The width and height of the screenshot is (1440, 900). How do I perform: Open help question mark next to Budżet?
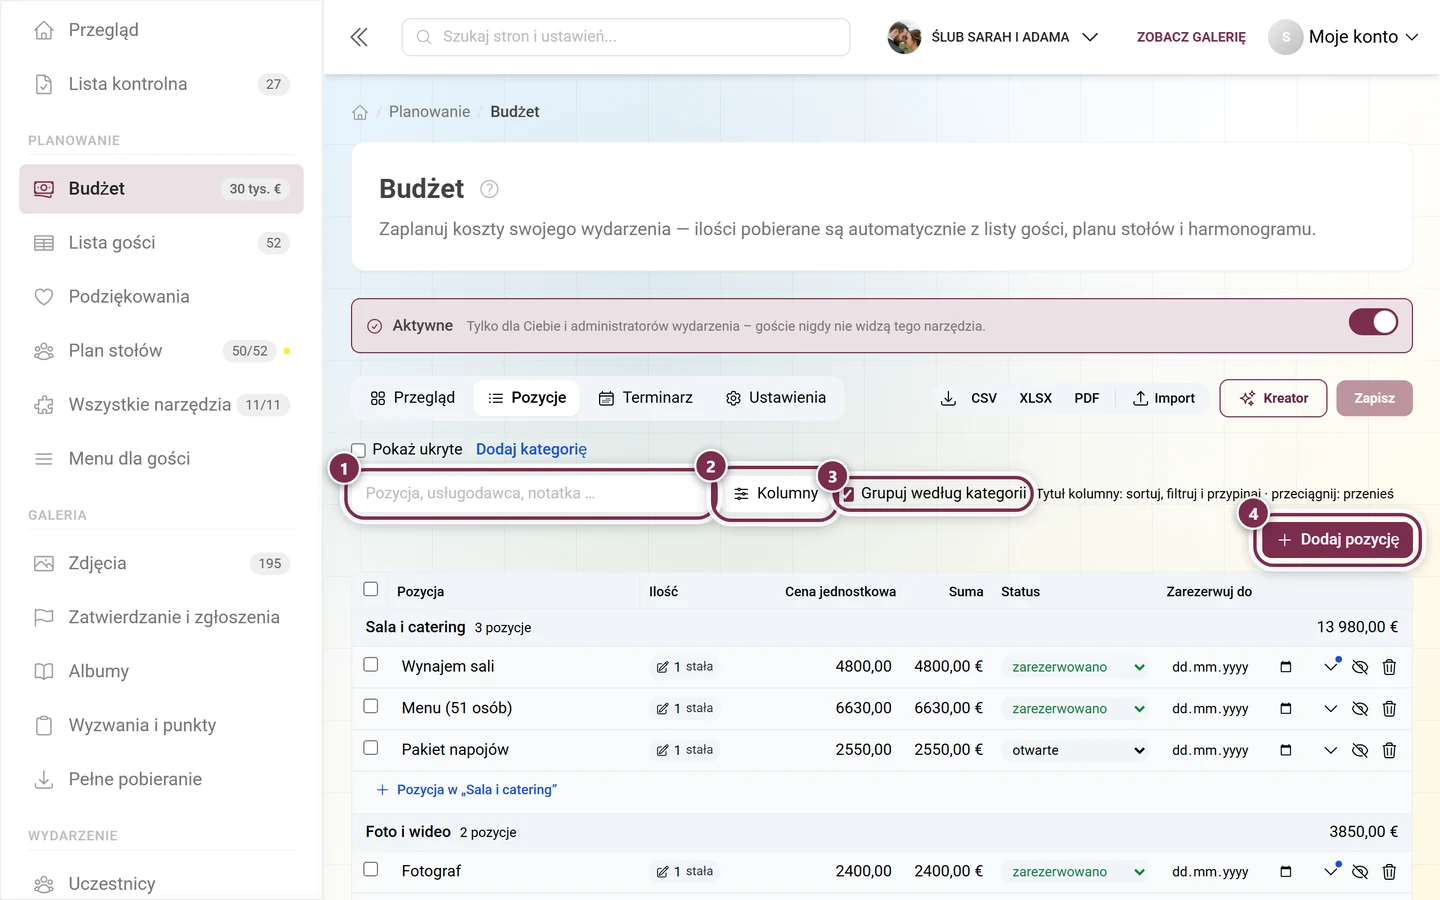pyautogui.click(x=489, y=189)
